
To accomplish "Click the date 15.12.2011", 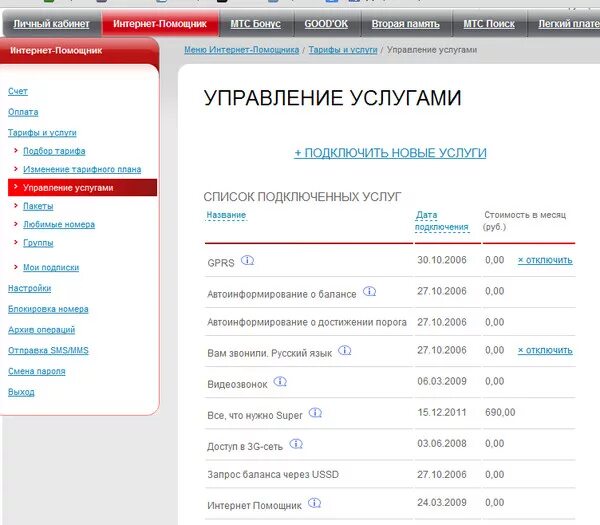I will (442, 412).
